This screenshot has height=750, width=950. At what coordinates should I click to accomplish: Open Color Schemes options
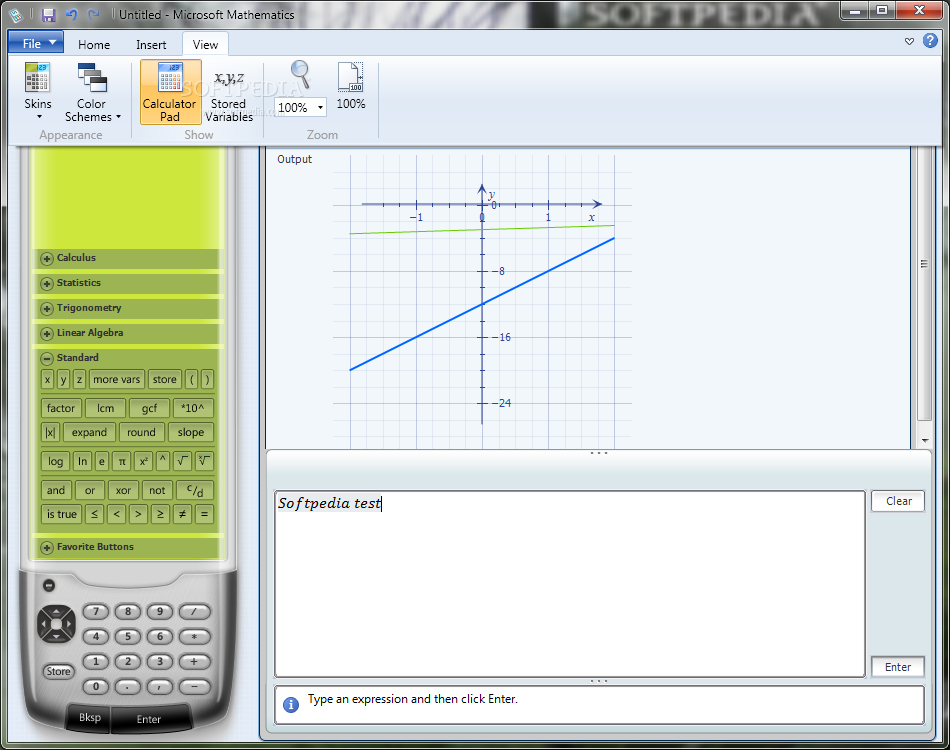92,91
